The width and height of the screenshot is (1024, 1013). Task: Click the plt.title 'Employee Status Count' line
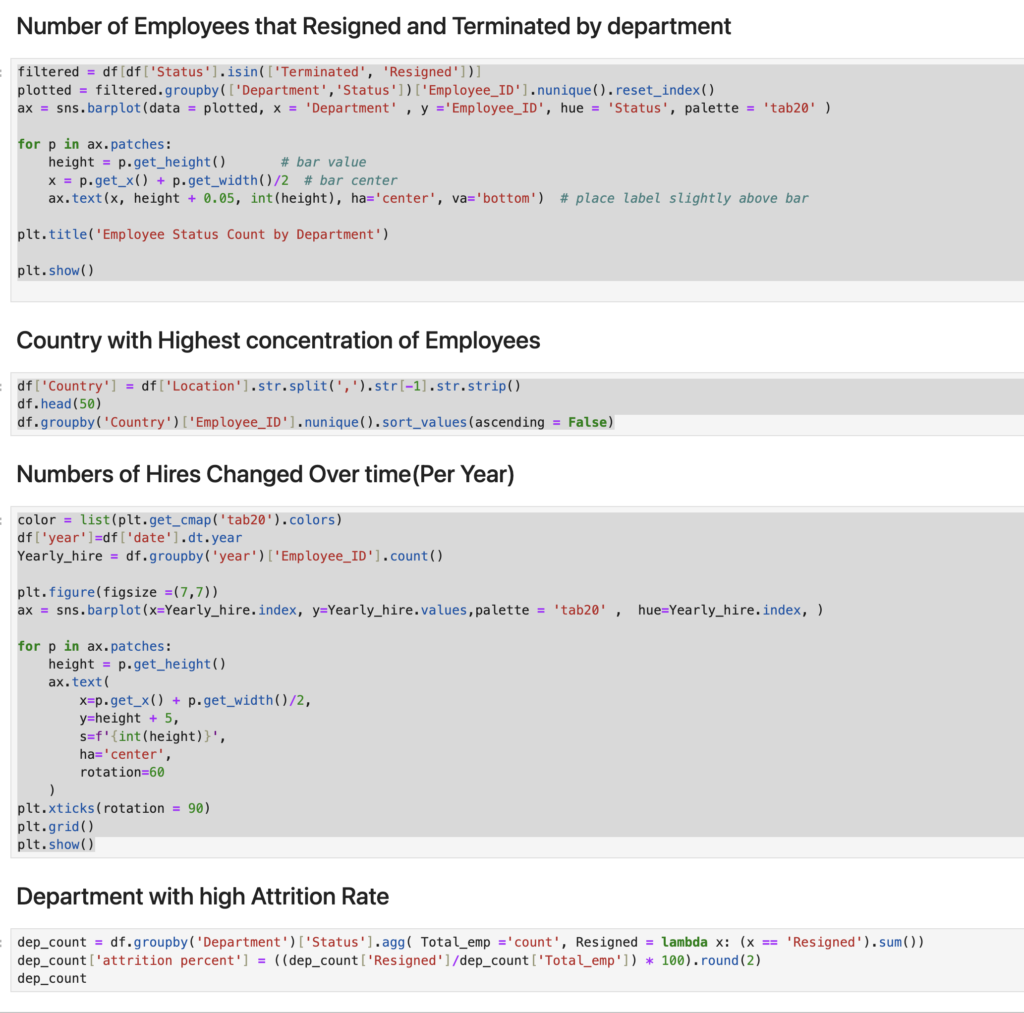click(x=203, y=234)
